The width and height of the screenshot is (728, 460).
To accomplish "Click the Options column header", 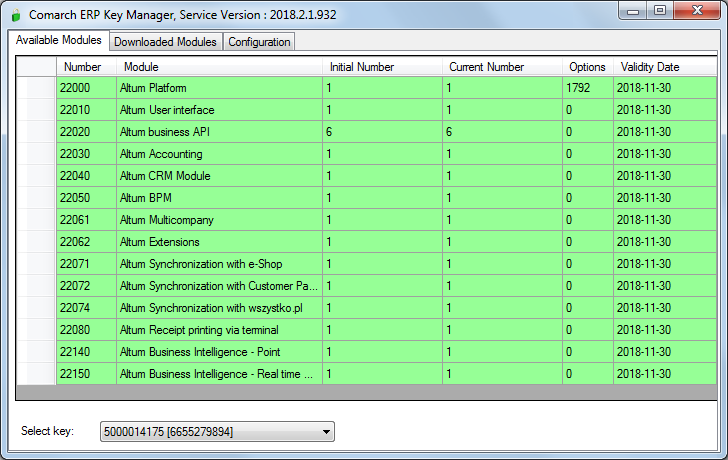I will coord(587,67).
